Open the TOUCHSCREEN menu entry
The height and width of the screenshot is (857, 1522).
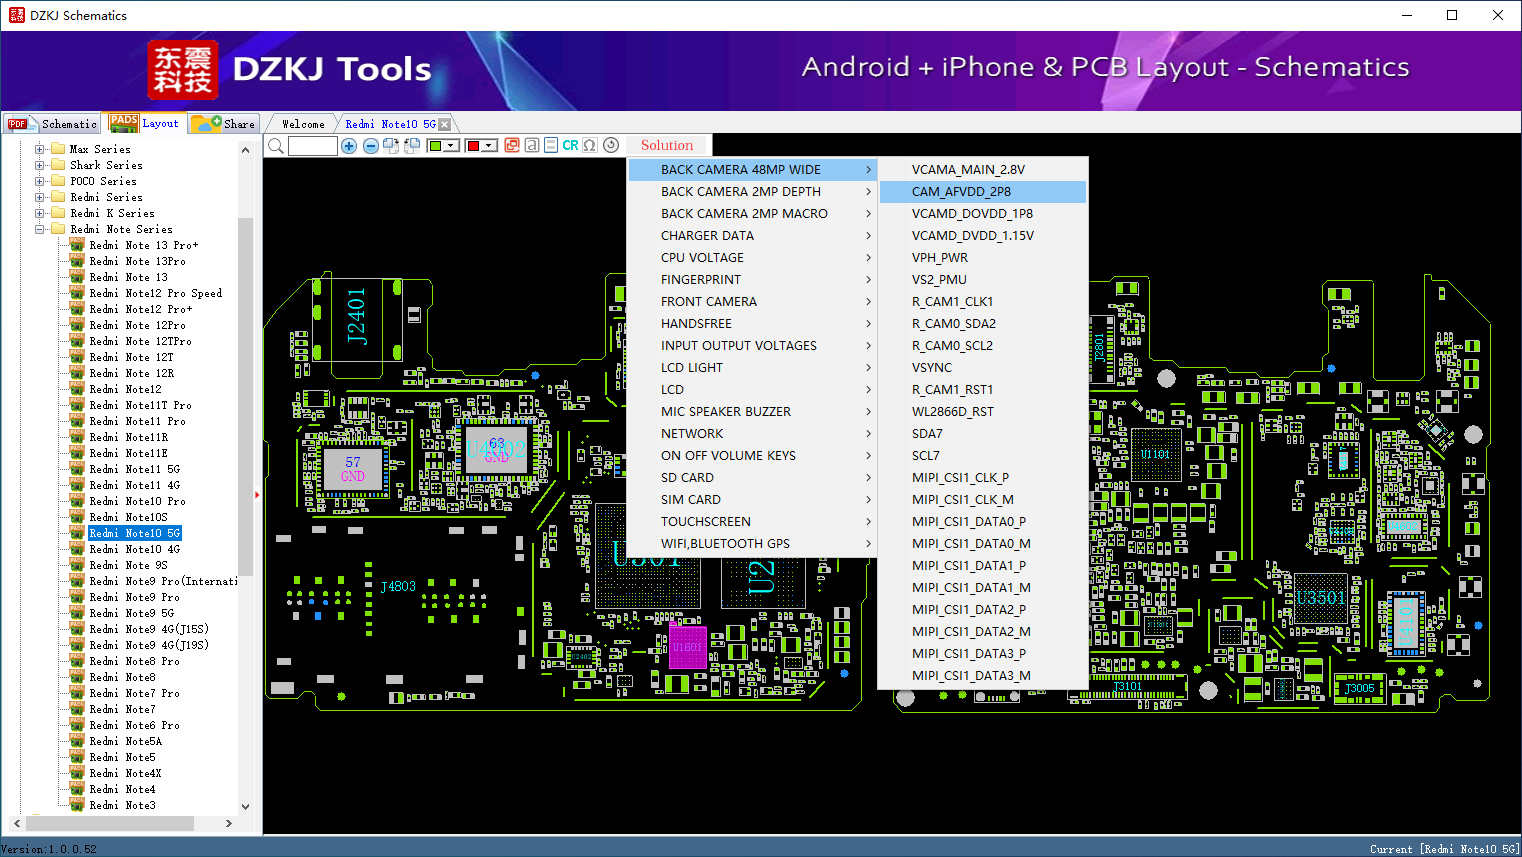753,522
